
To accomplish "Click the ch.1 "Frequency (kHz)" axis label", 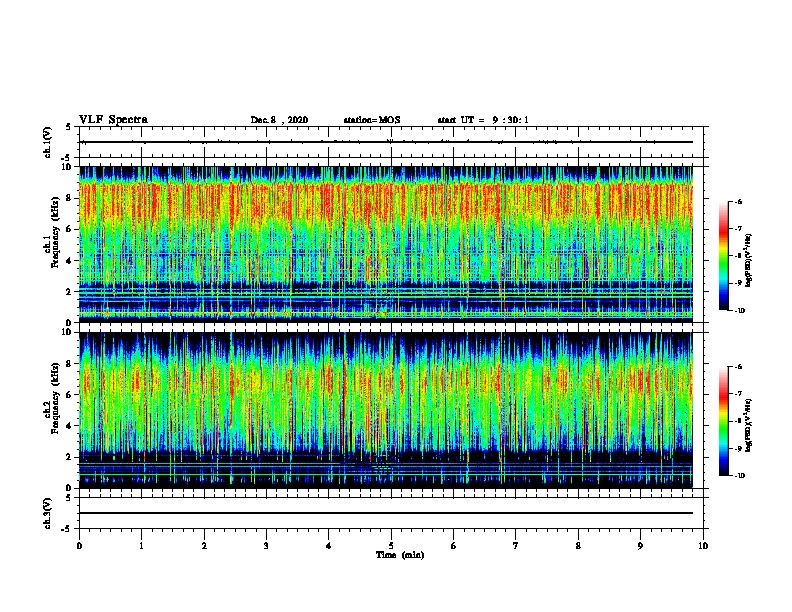I will pos(54,233).
